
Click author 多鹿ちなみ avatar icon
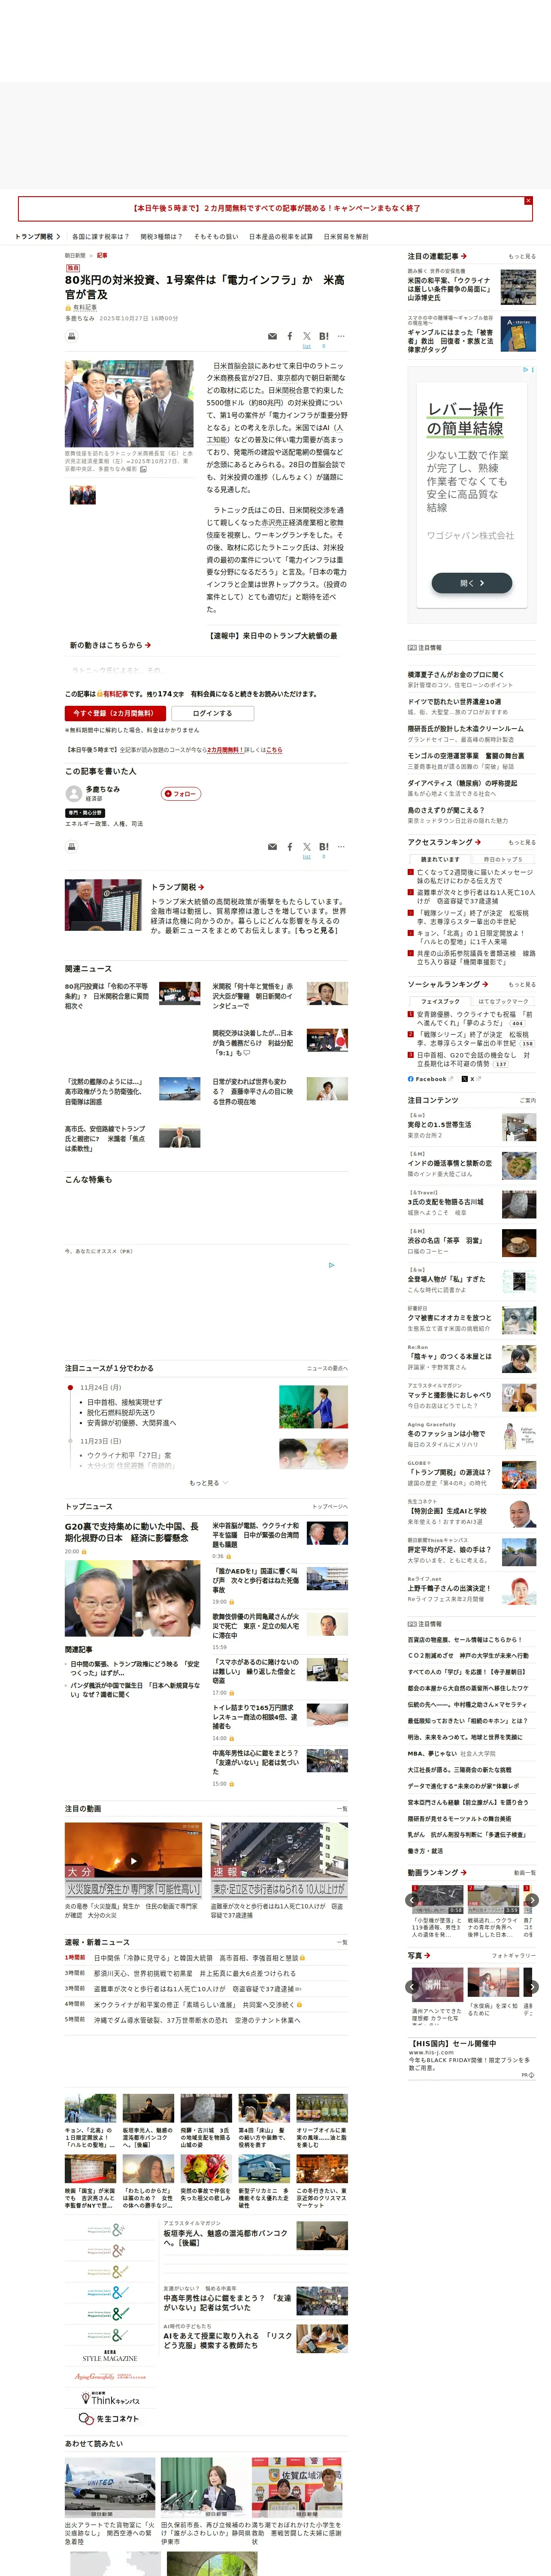point(73,793)
